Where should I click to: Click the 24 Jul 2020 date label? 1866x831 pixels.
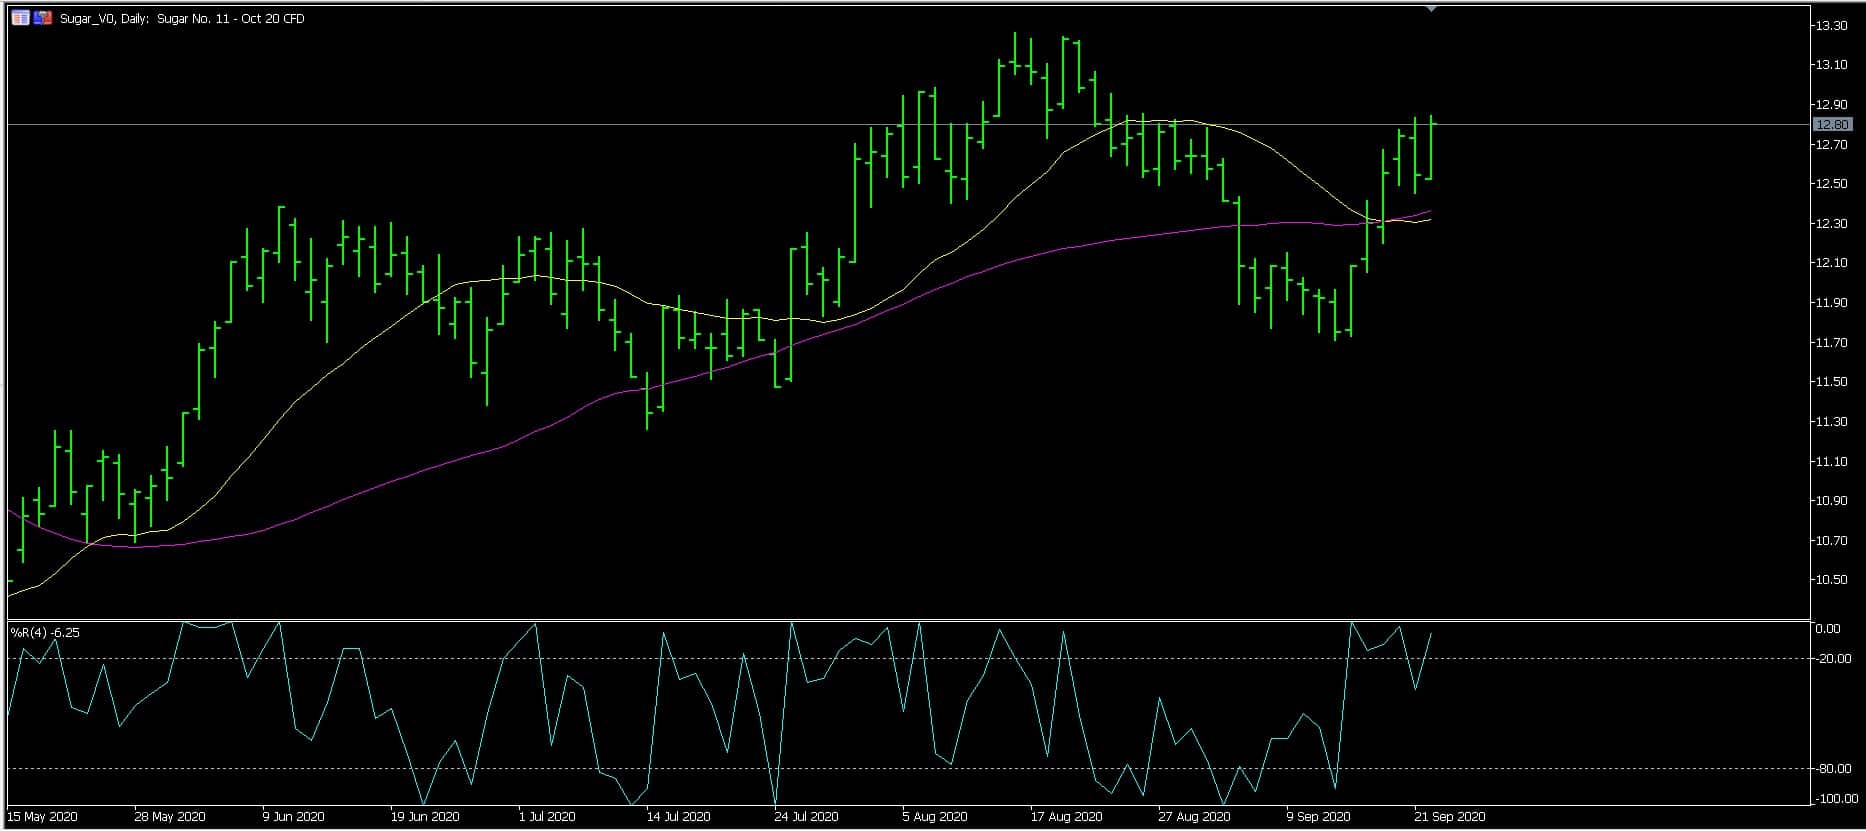click(x=807, y=817)
